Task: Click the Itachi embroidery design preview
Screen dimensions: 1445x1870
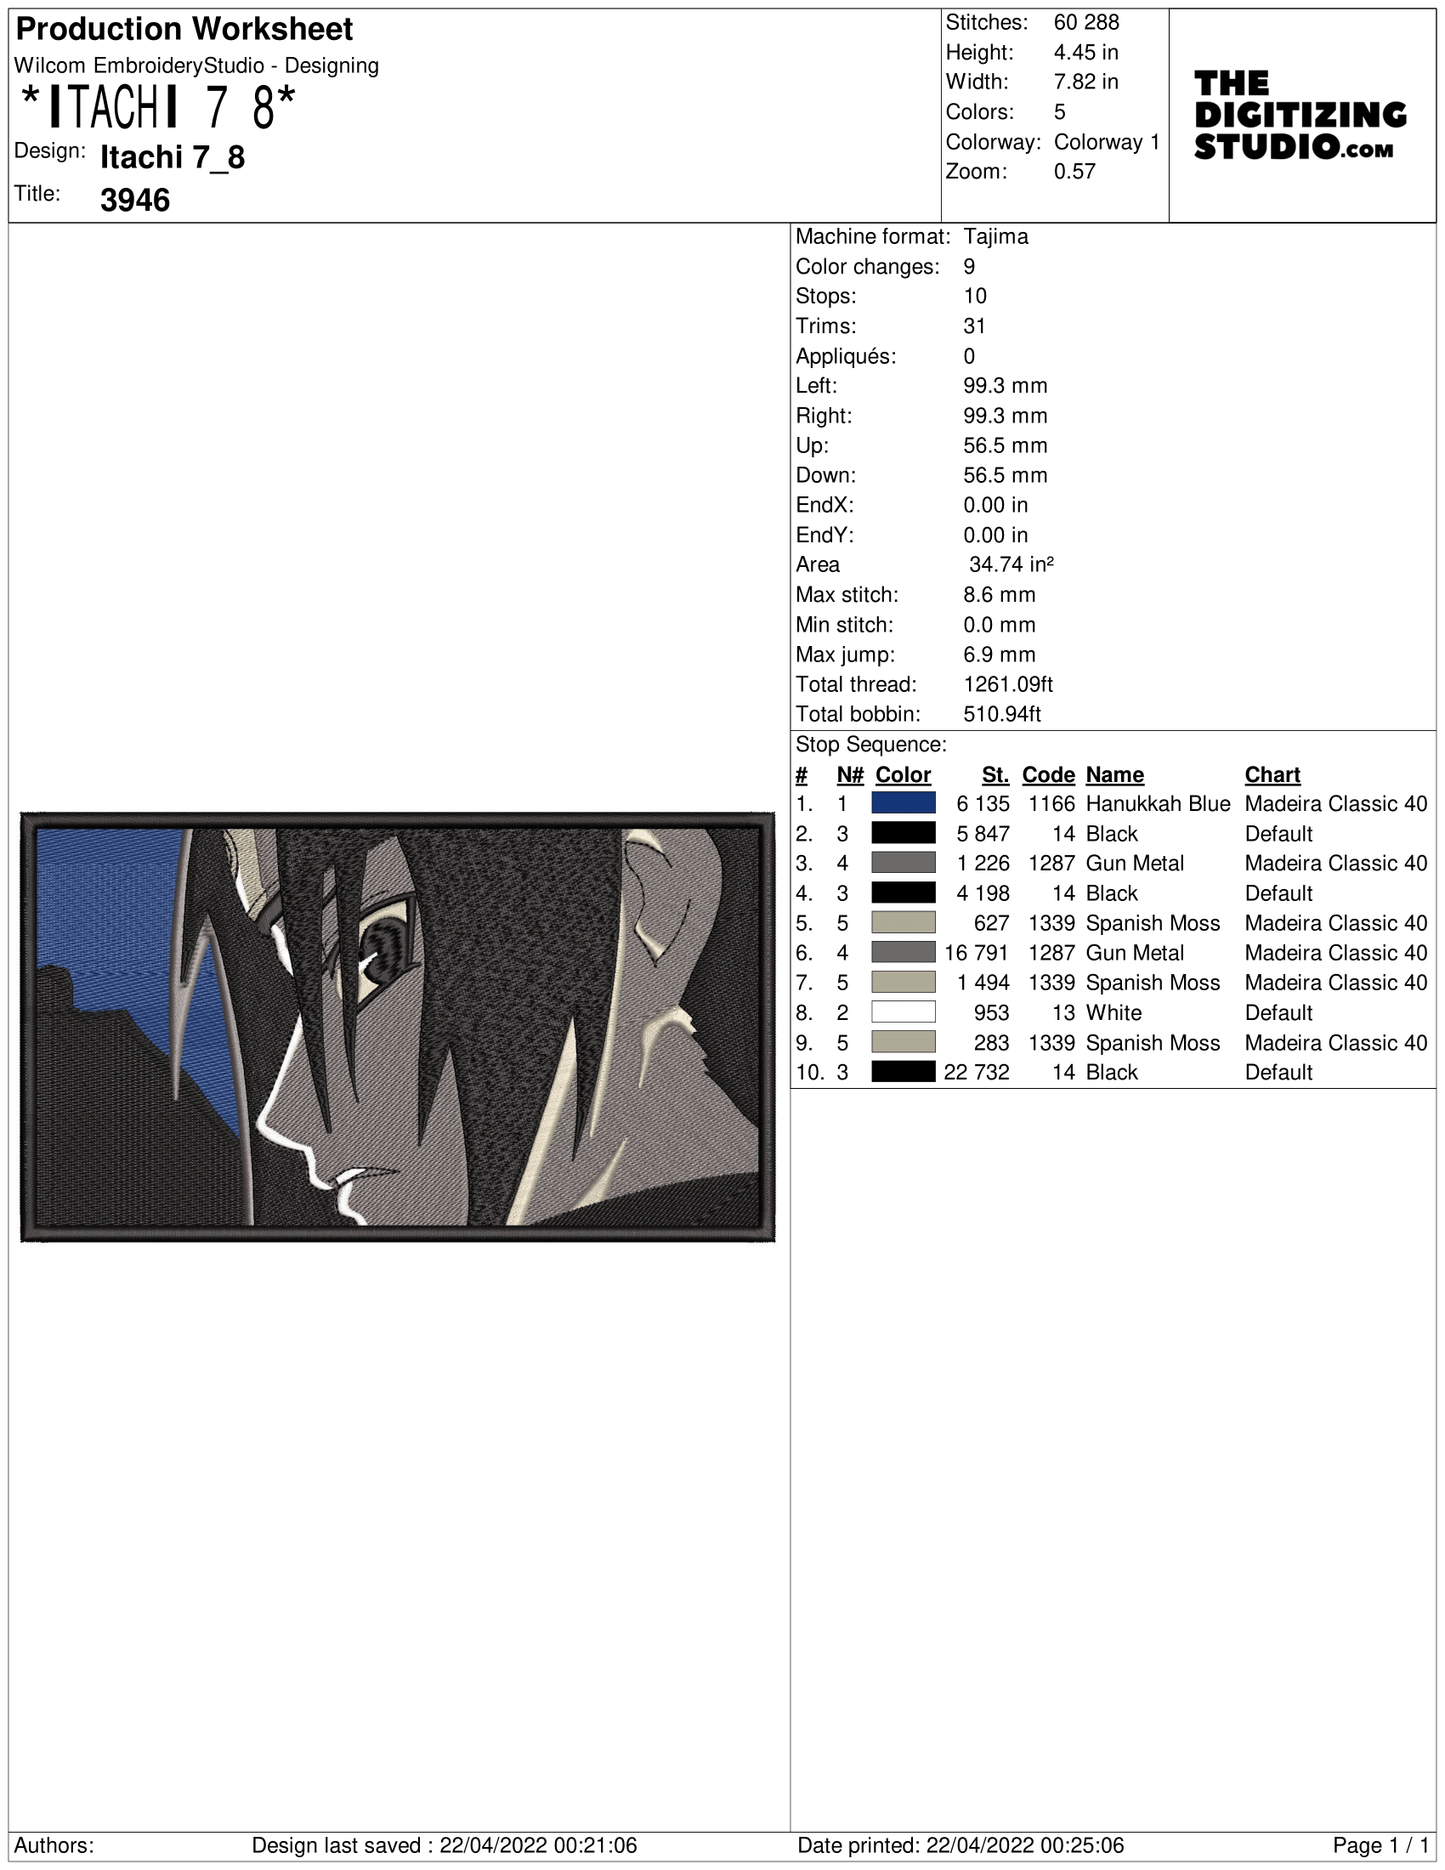Action: [398, 1027]
